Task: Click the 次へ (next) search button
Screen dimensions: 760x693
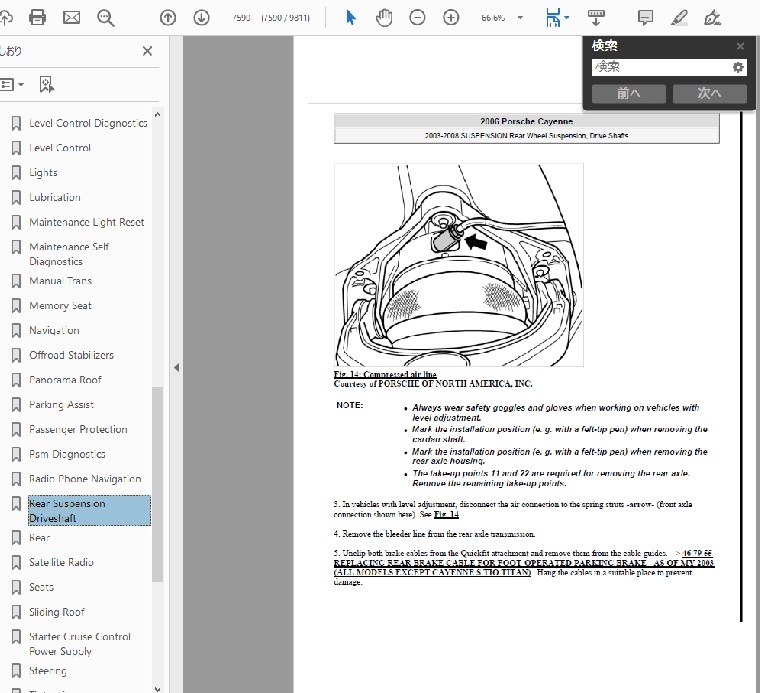Action: (709, 93)
